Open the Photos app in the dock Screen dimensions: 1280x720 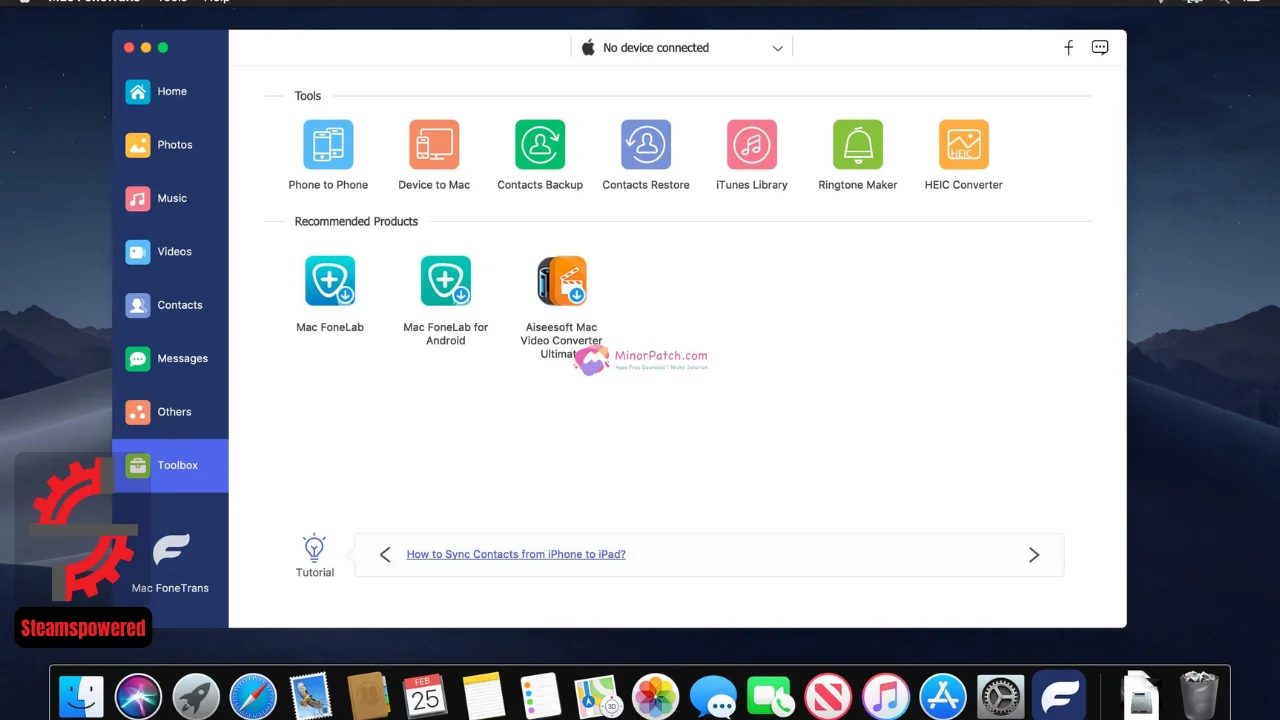pos(656,697)
